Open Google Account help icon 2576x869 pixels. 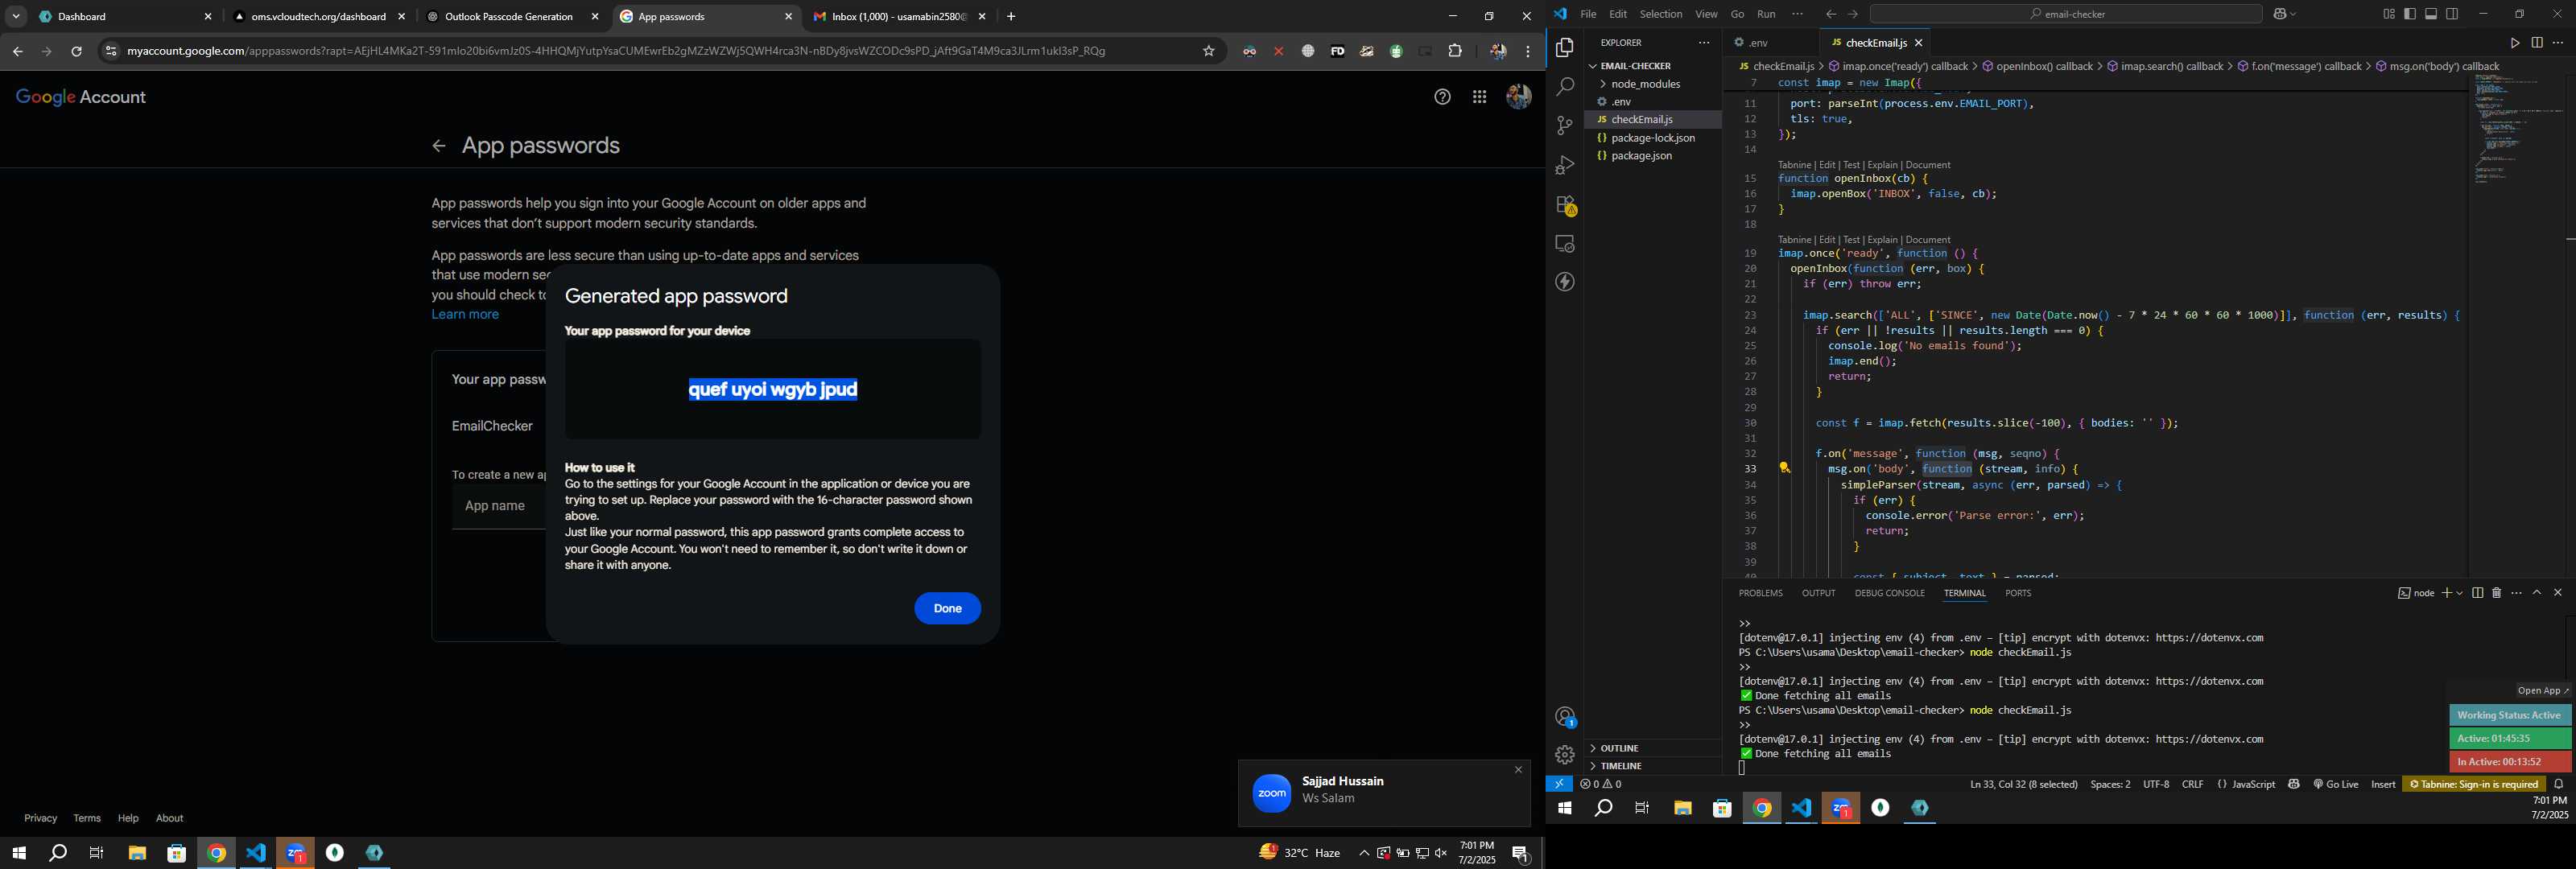[x=1442, y=97]
